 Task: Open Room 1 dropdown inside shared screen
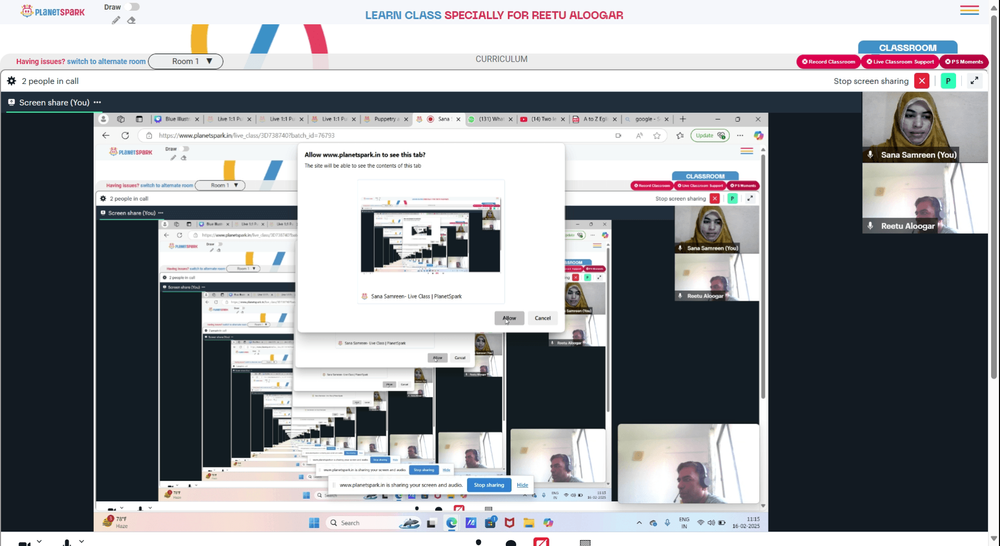coord(220,185)
